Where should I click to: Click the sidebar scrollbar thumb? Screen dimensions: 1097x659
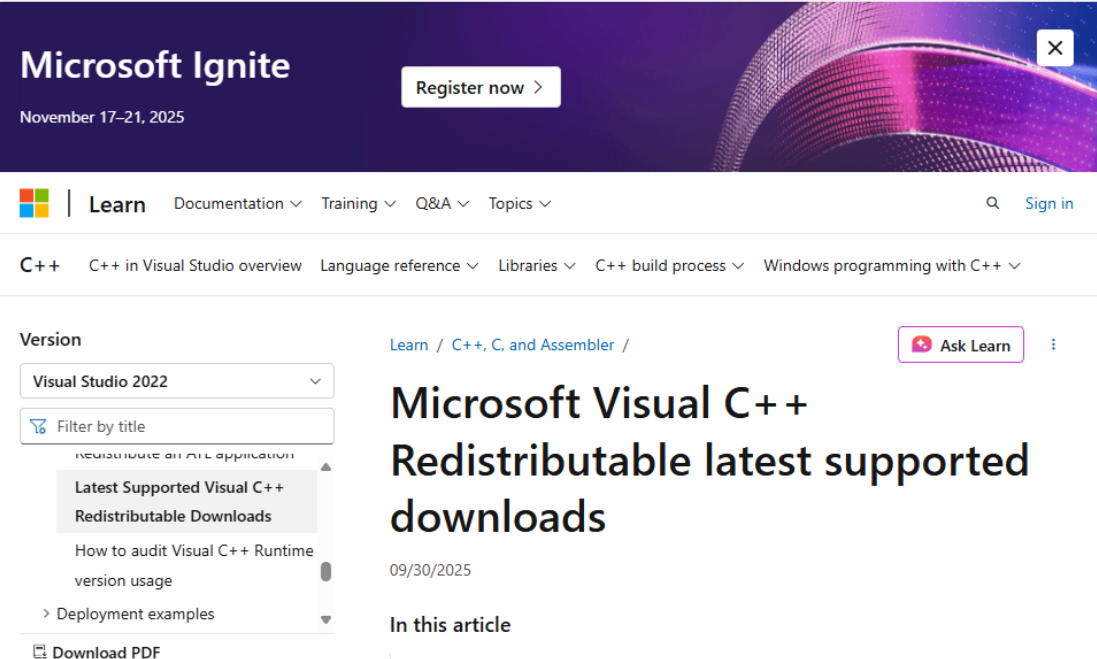tap(326, 572)
